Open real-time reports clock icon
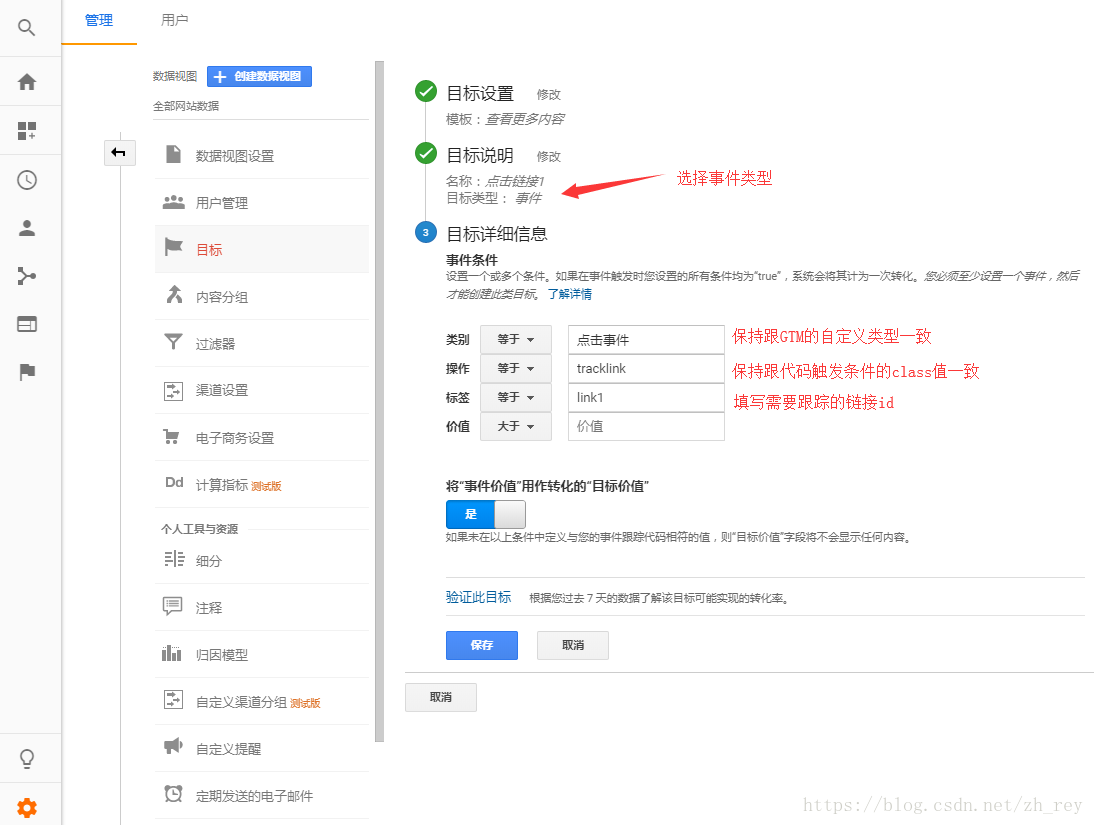The width and height of the screenshot is (1094, 825). 27,180
